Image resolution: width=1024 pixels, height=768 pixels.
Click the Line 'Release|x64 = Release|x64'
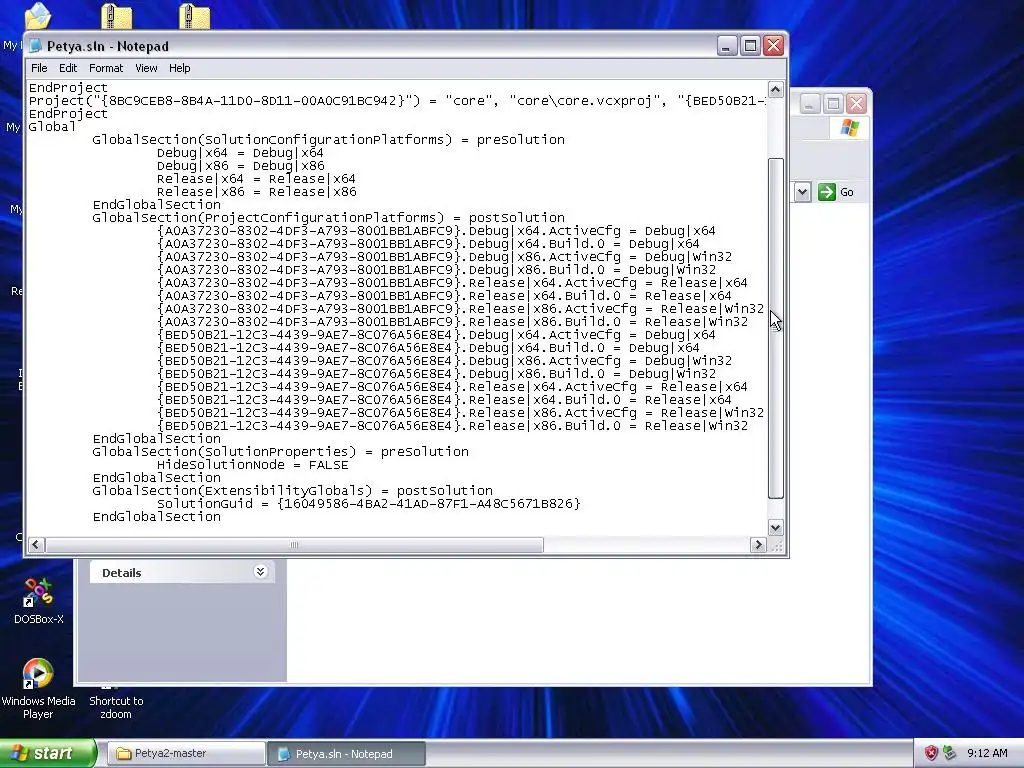[256, 179]
